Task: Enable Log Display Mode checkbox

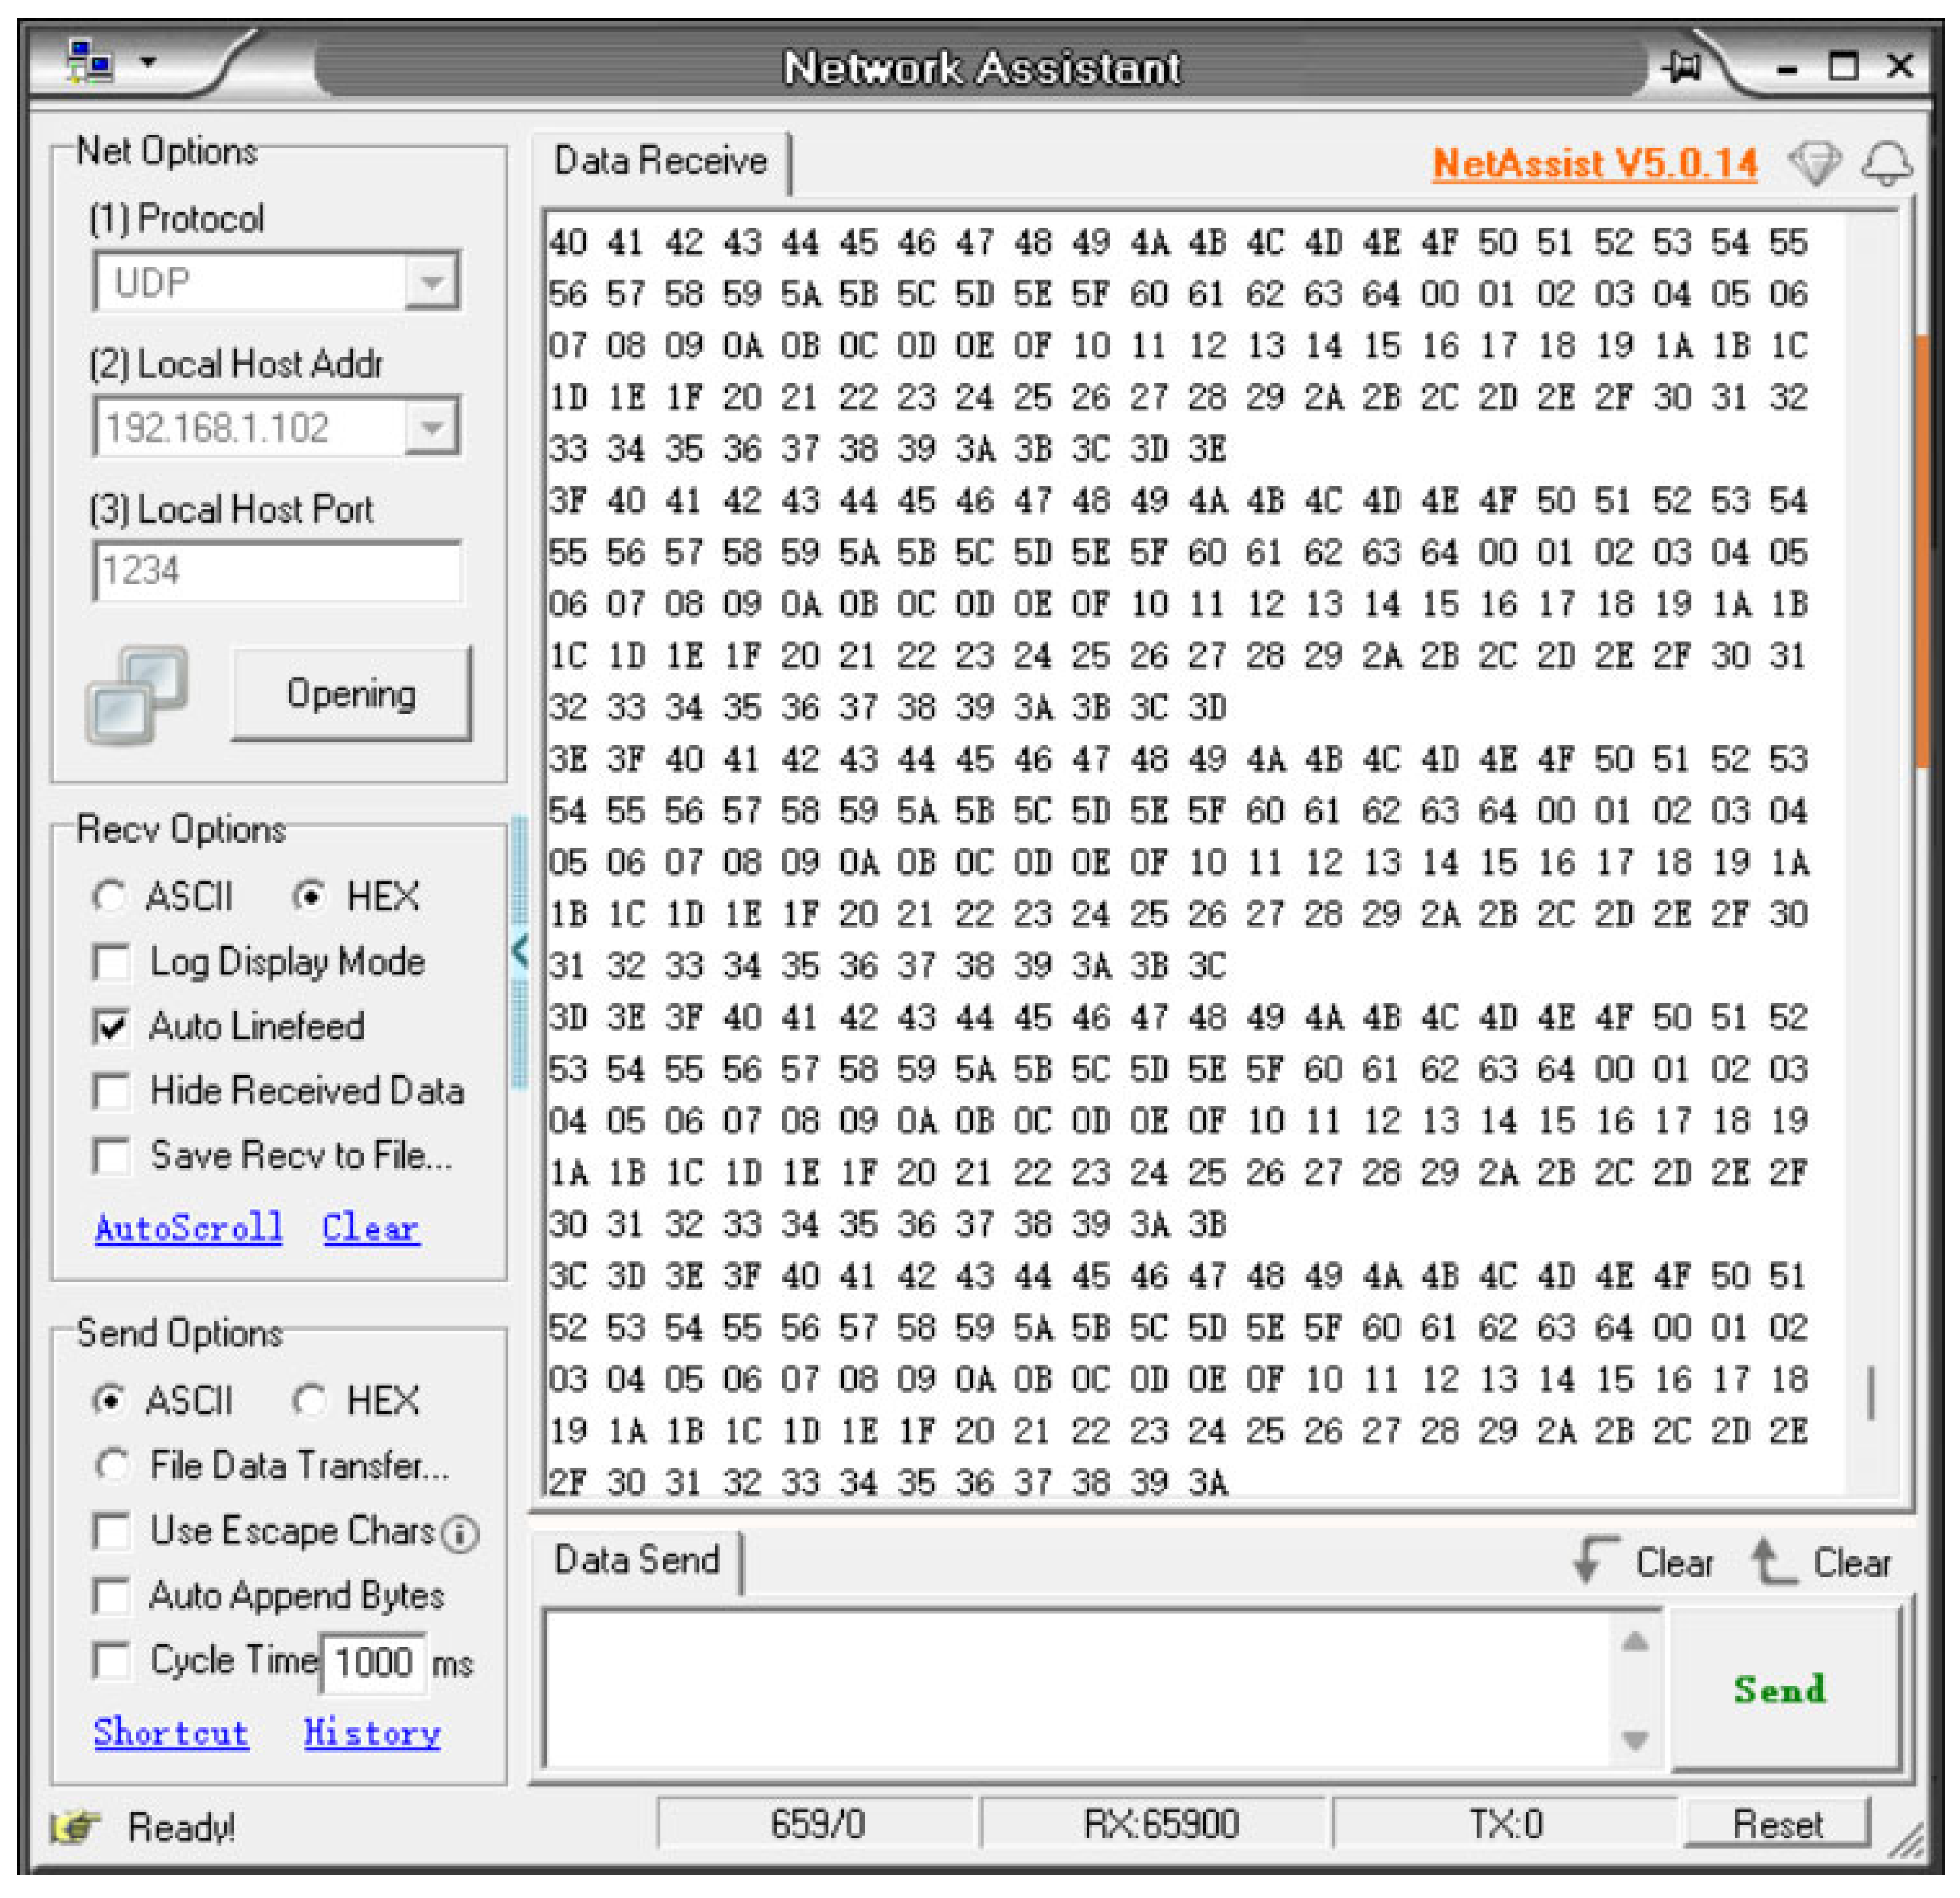Action: [111, 962]
